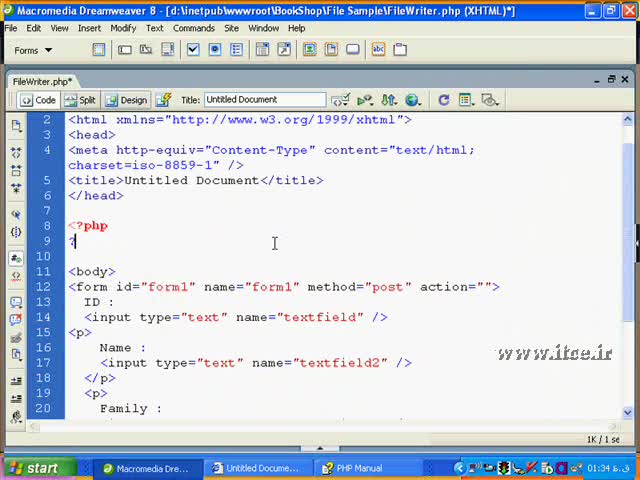Click the Live Data view lightning icon
This screenshot has width=640, height=480.
pyautogui.click(x=163, y=100)
